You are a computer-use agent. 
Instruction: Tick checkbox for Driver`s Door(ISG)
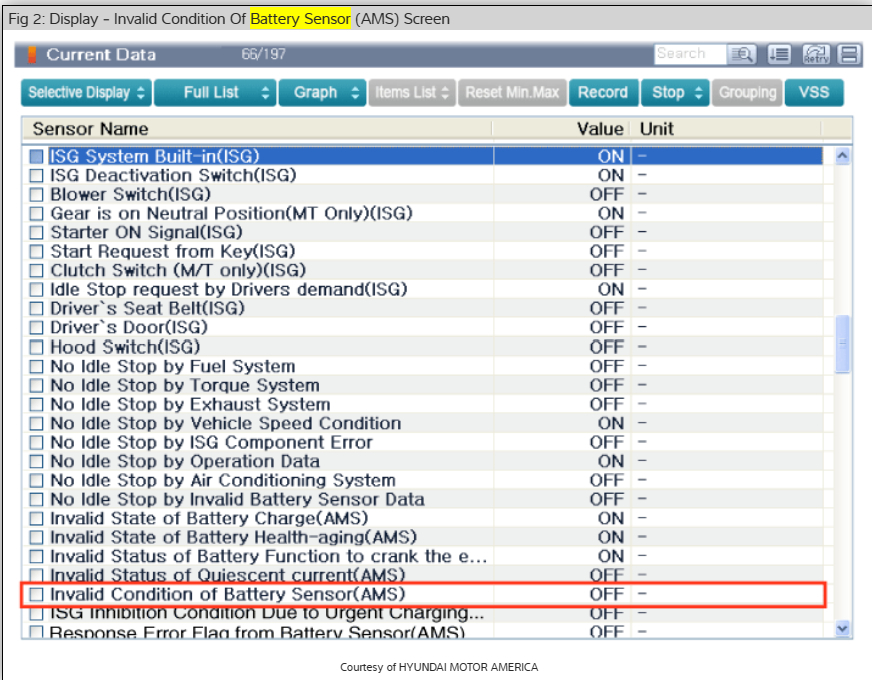(36, 327)
